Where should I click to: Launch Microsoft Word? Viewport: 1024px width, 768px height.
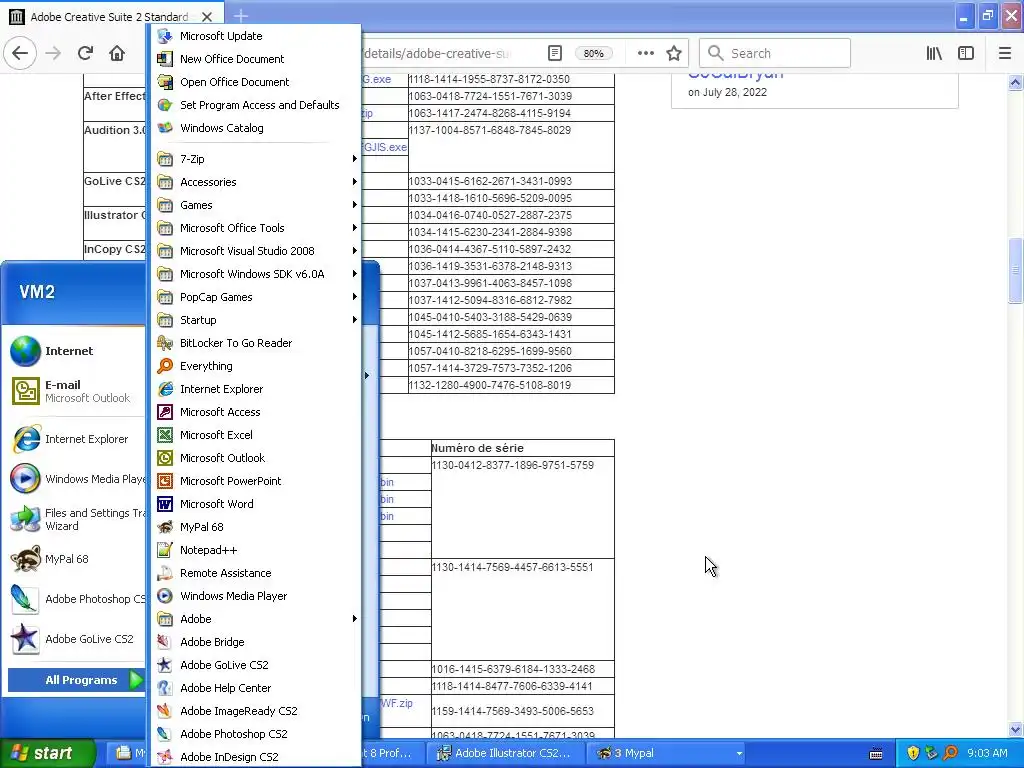pyautogui.click(x=255, y=504)
